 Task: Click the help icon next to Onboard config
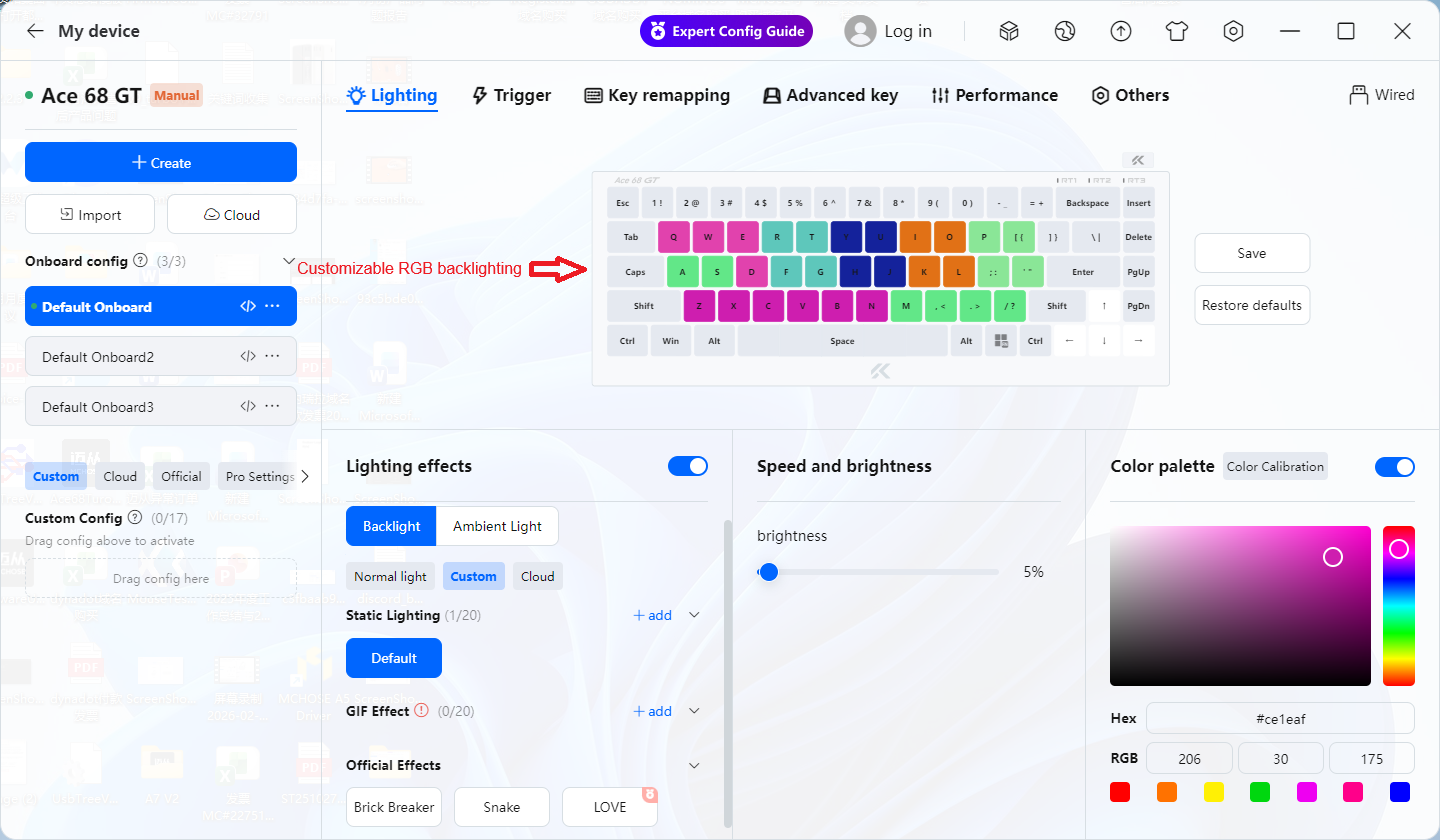(x=140, y=261)
